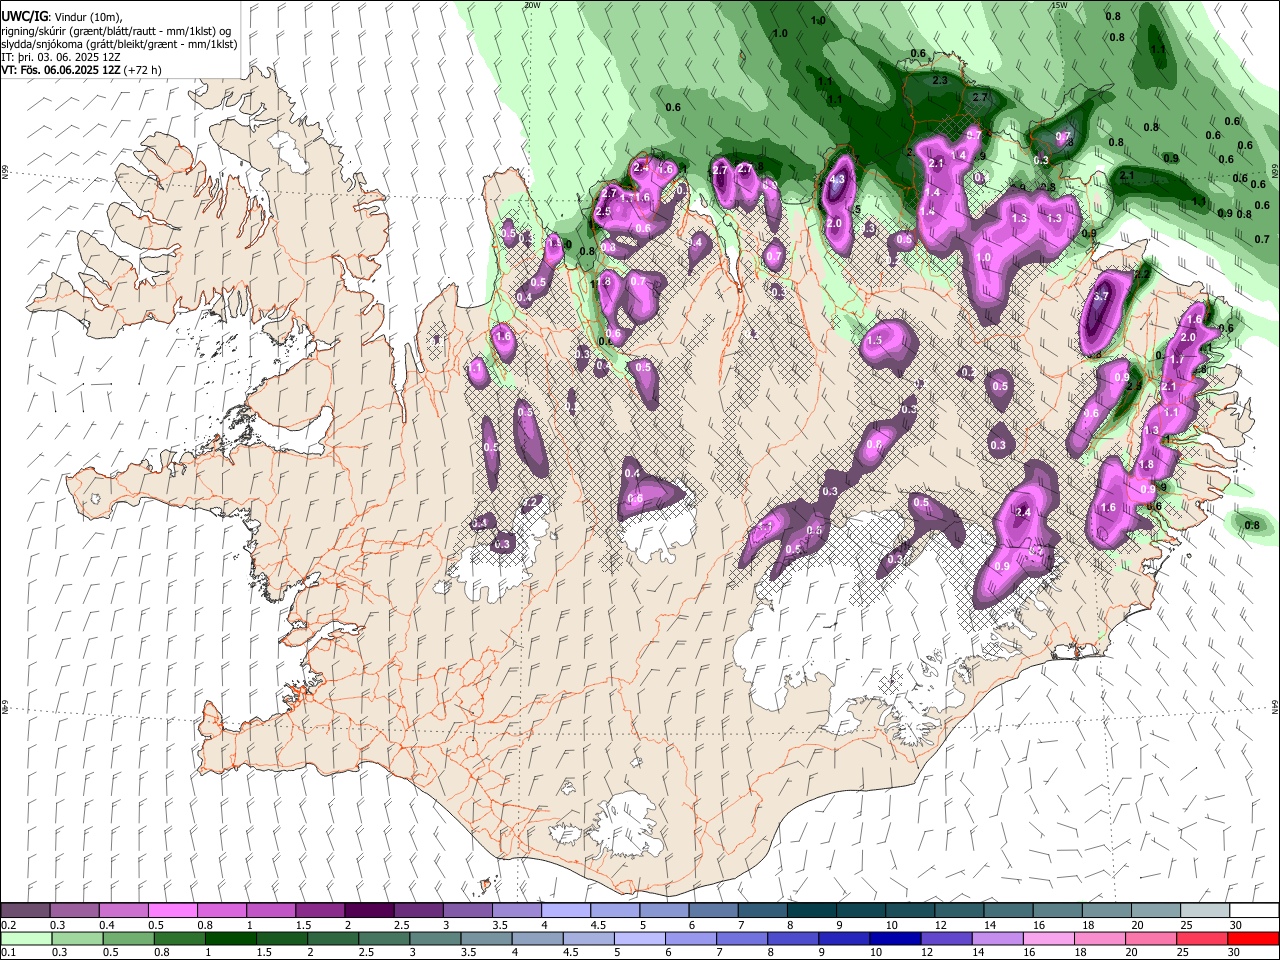
Task: Click the 'slydda/snjókoma' legend description line
Action: pos(119,44)
